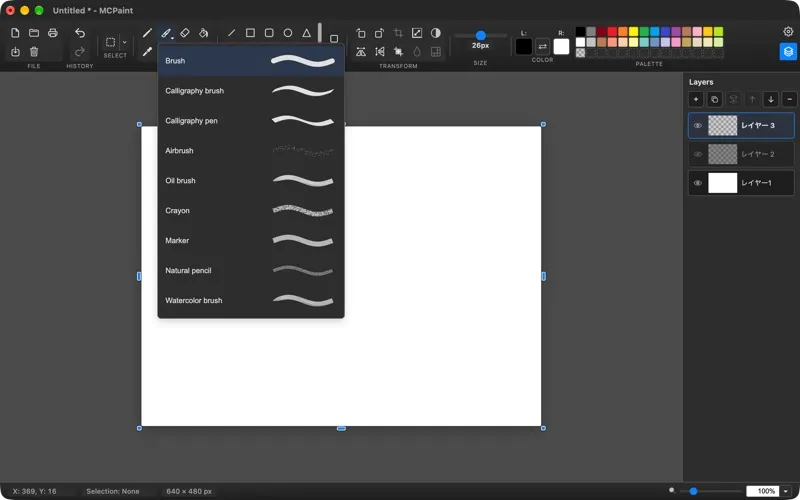Click the greyed move layer up arrow
The image size is (800, 500).
point(752,99)
